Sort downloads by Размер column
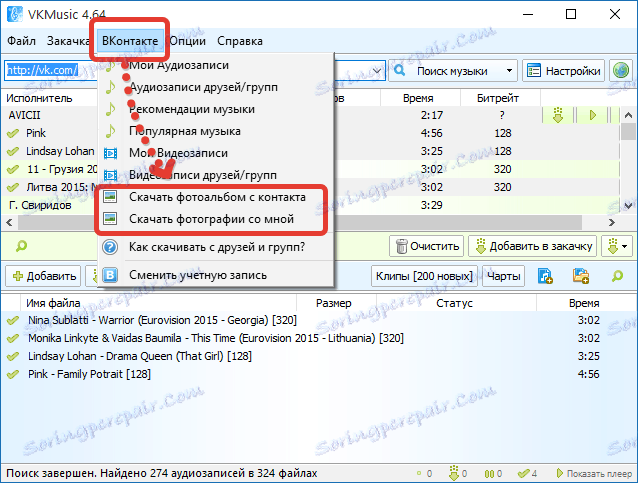Viewport: 638px width, 483px height. coord(334,303)
